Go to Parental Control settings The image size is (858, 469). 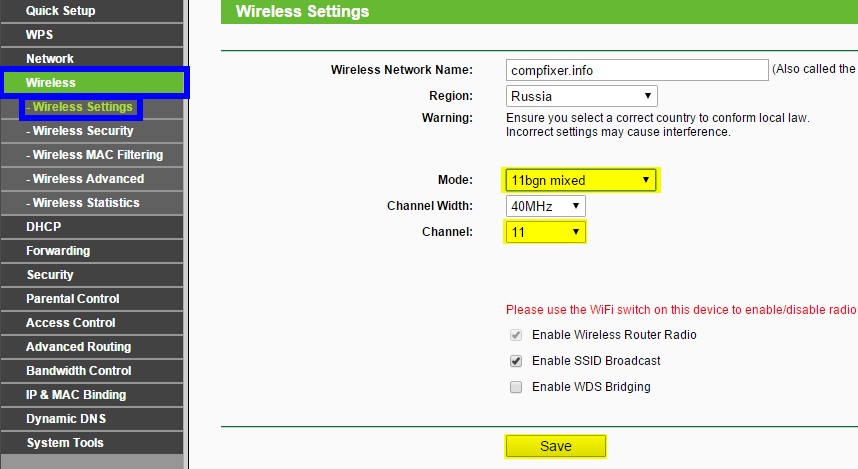[x=73, y=299]
